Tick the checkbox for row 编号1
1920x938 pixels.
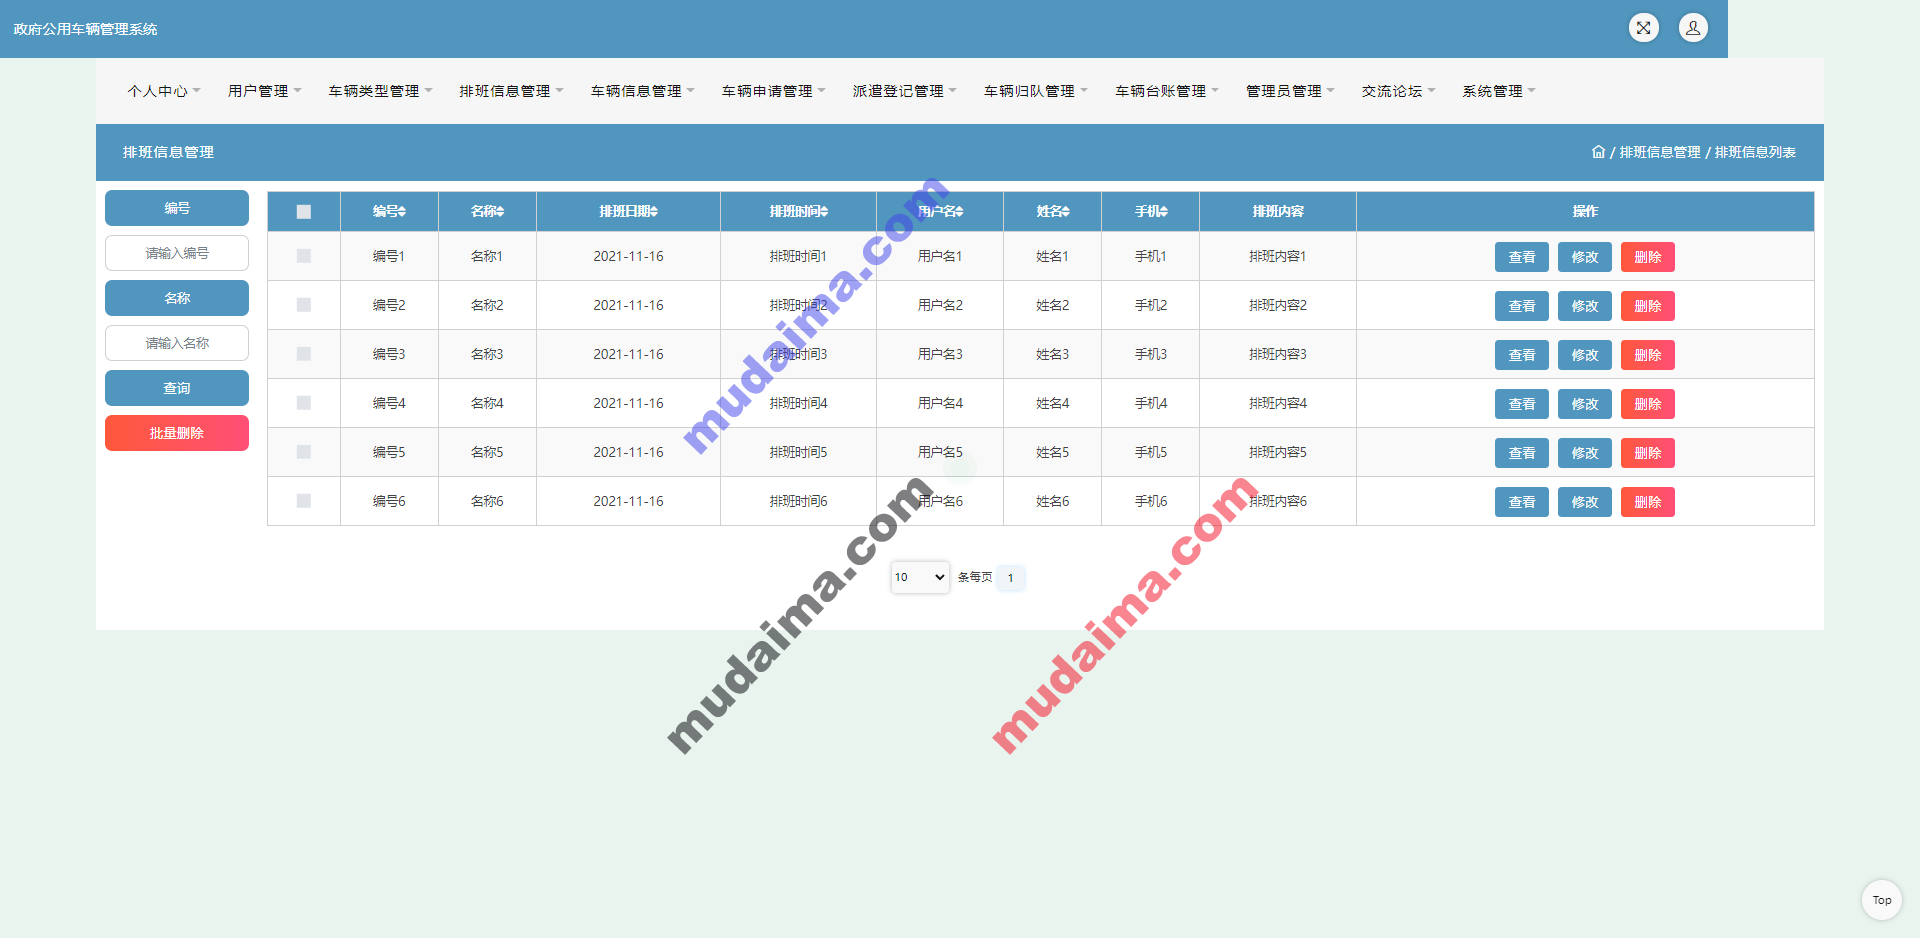point(304,256)
